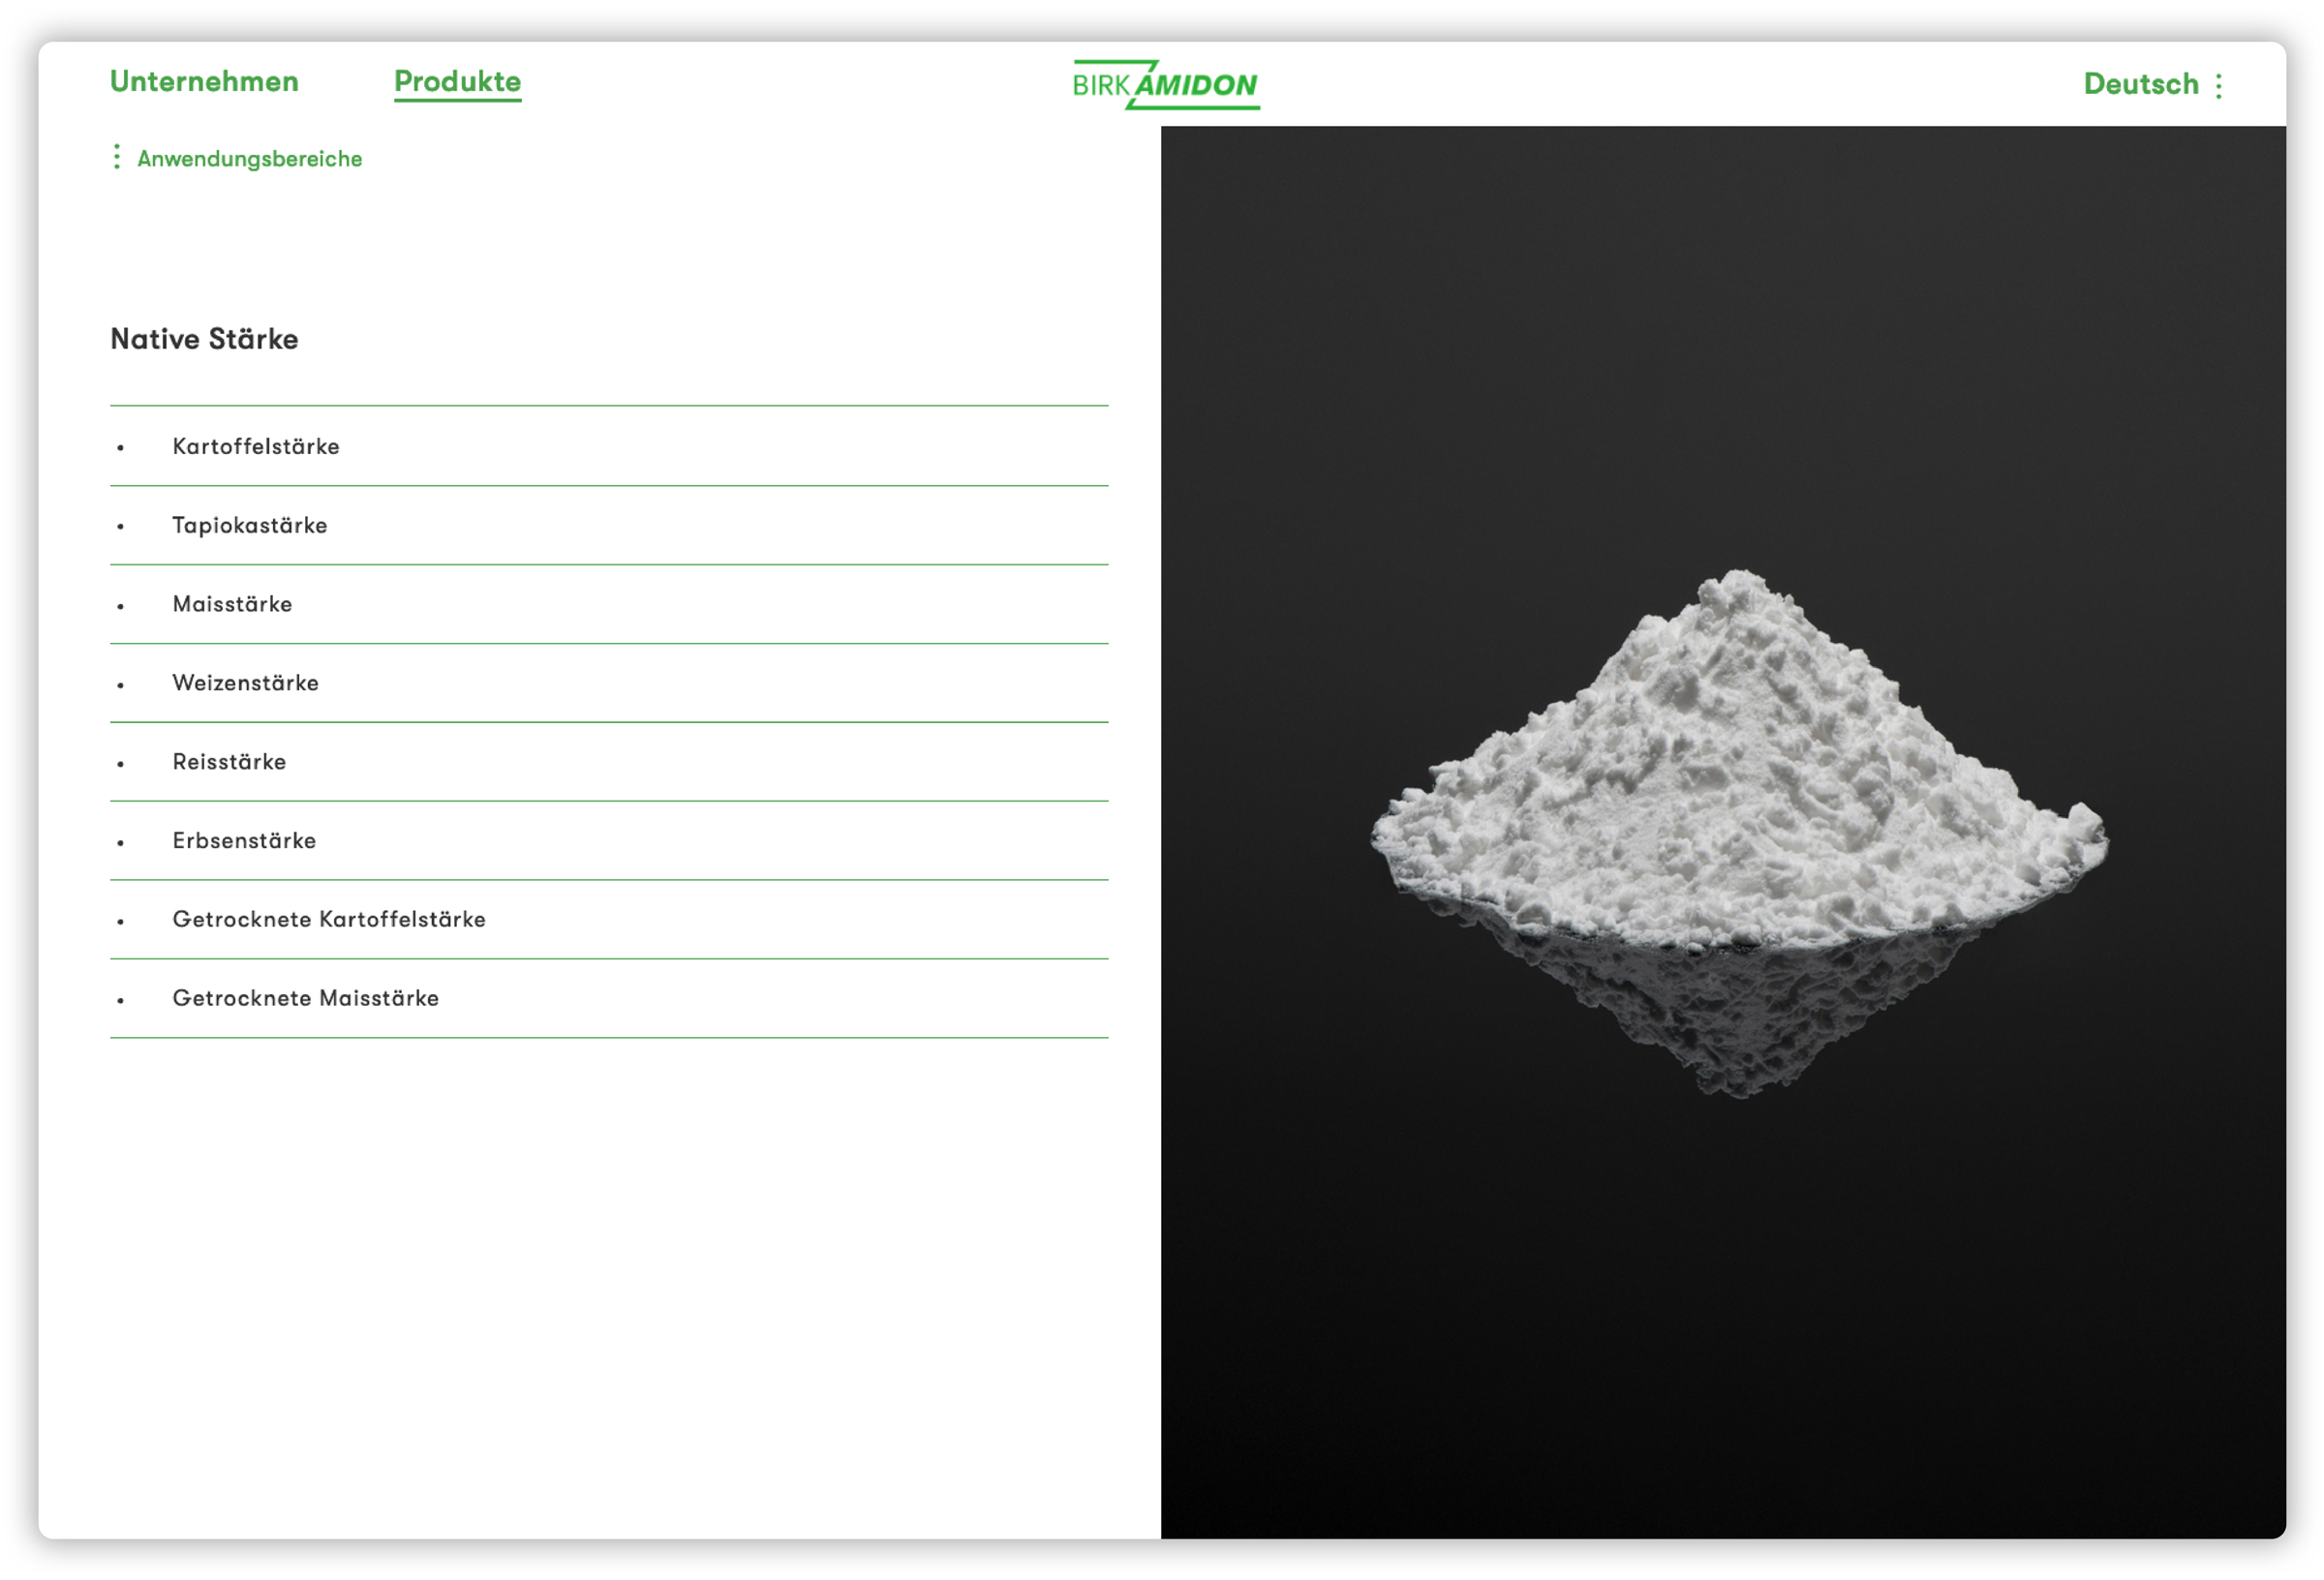Viewport: 2324px width, 1580px height.
Task: Click bullet point beside Getrocknete Maisstärke
Action: coord(120,1000)
